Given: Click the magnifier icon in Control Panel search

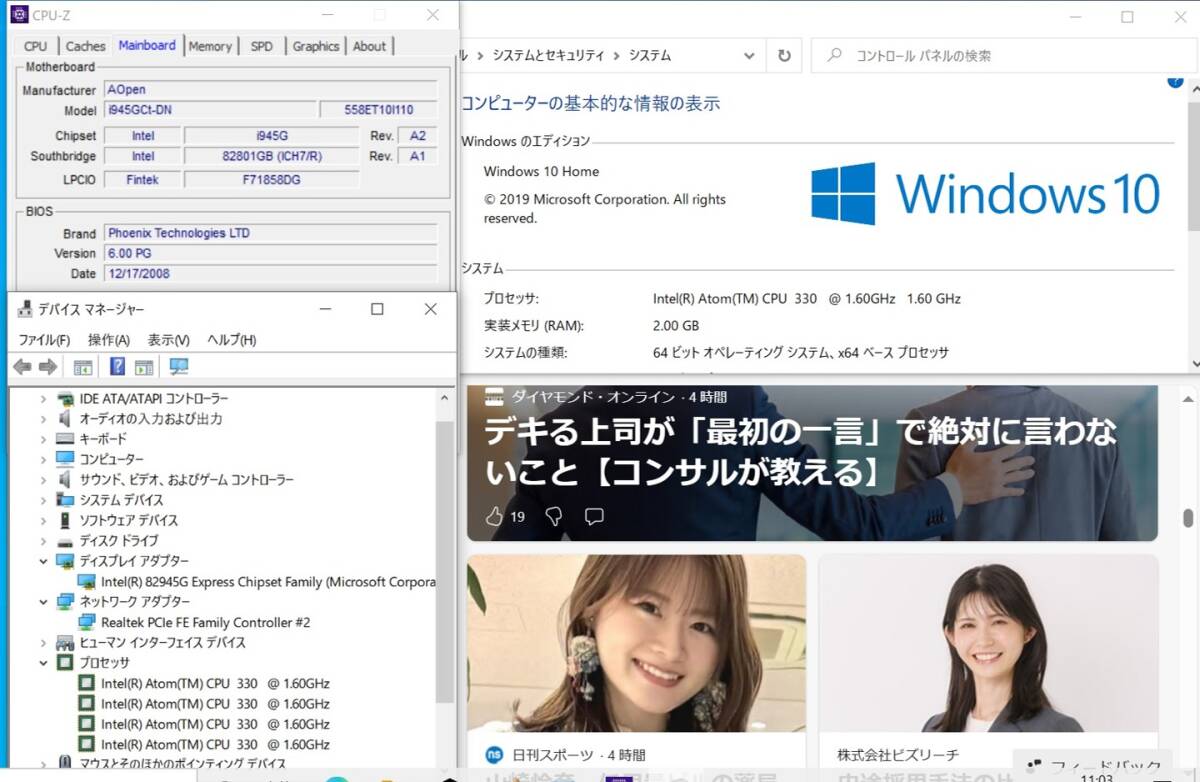Looking at the screenshot, I should (x=834, y=56).
